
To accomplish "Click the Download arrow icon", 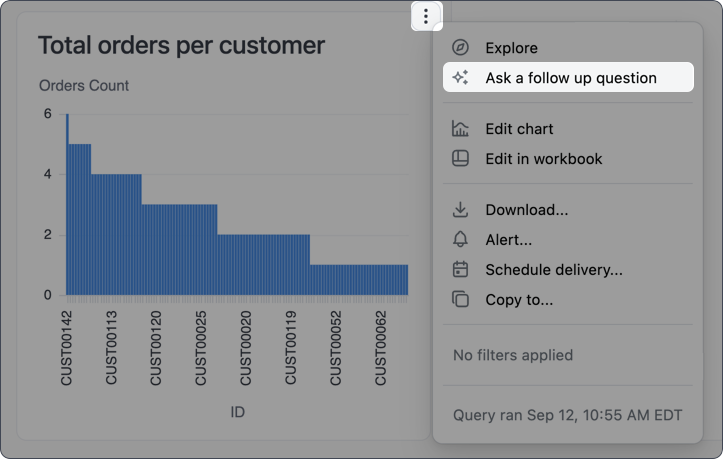I will 460,211.
